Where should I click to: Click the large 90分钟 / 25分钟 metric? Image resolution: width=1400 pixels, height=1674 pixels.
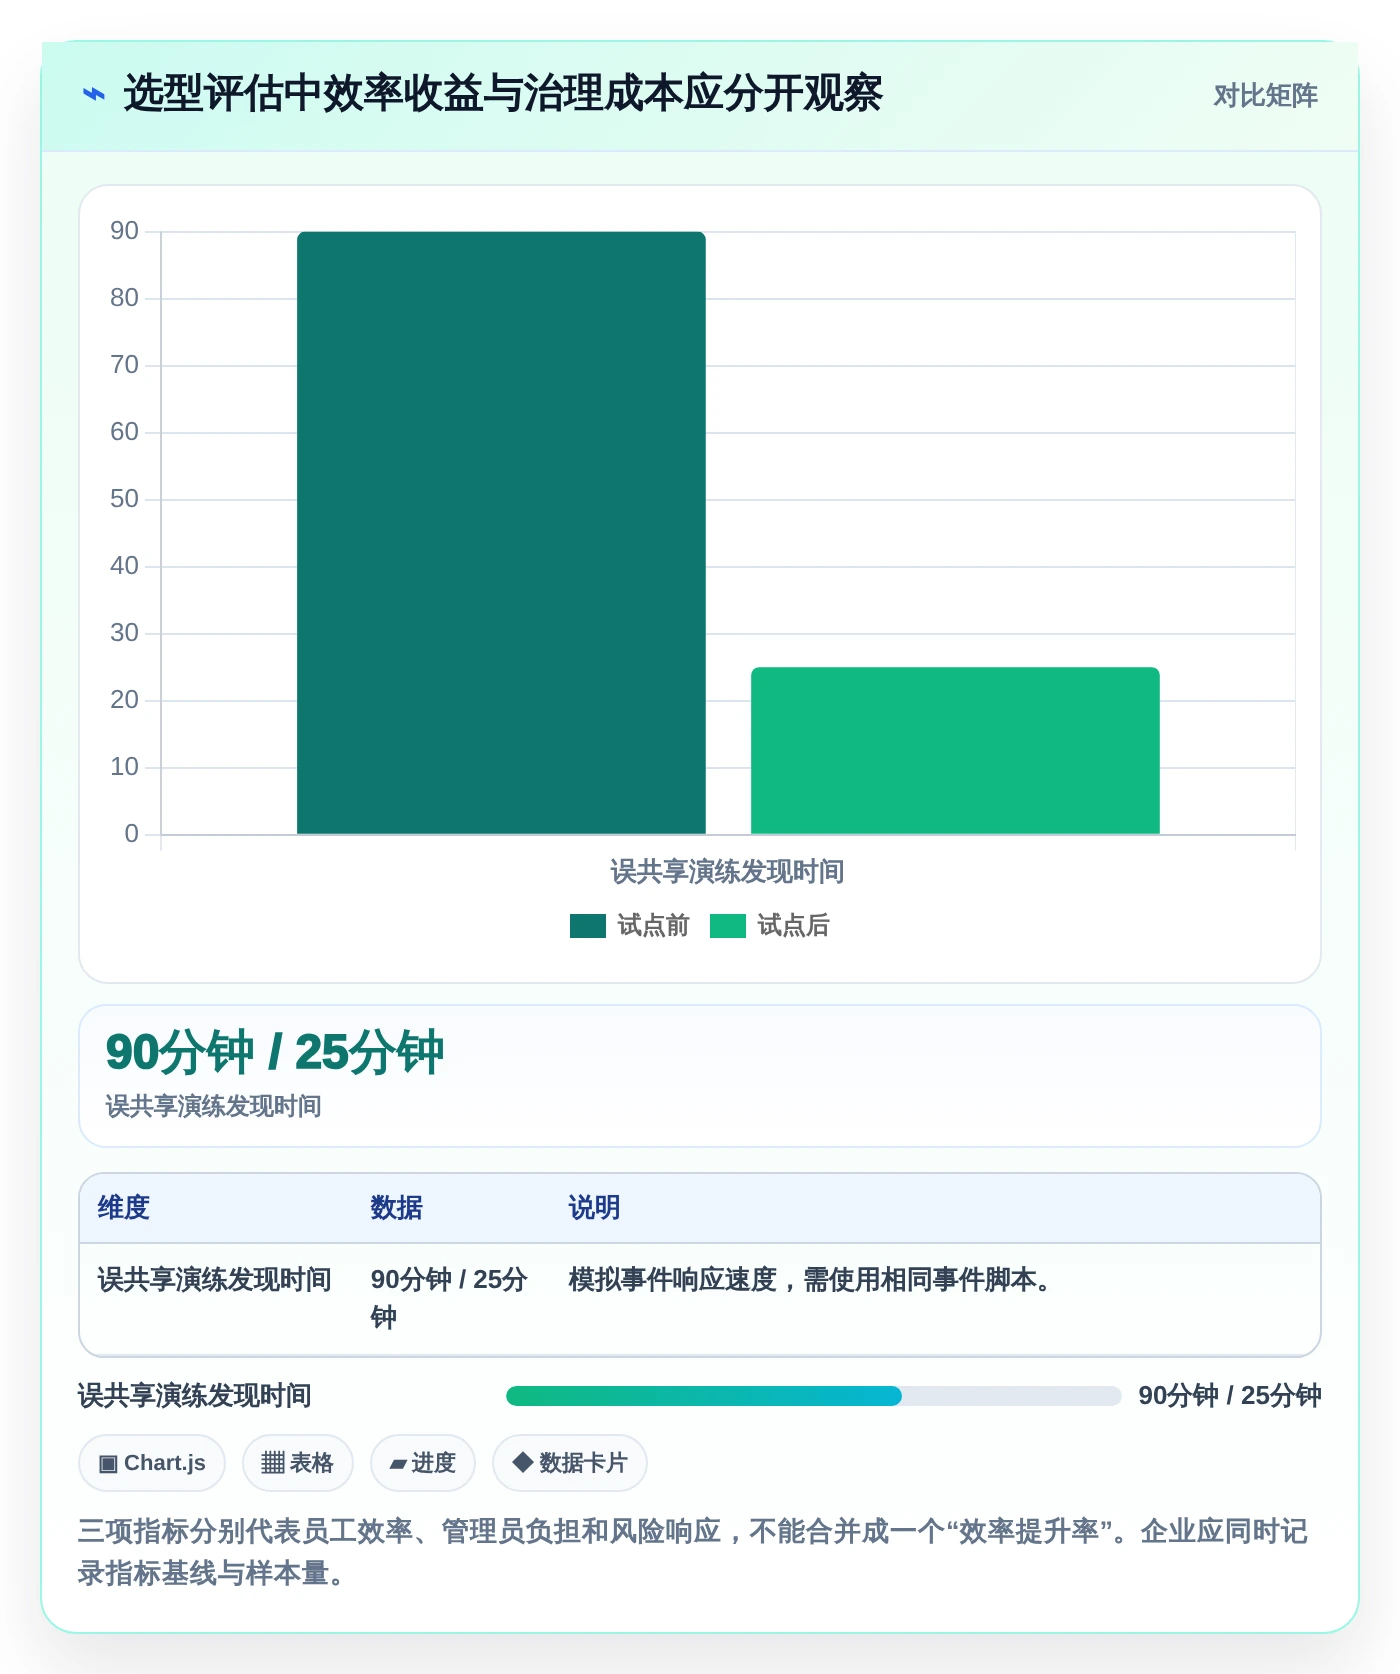point(275,1053)
